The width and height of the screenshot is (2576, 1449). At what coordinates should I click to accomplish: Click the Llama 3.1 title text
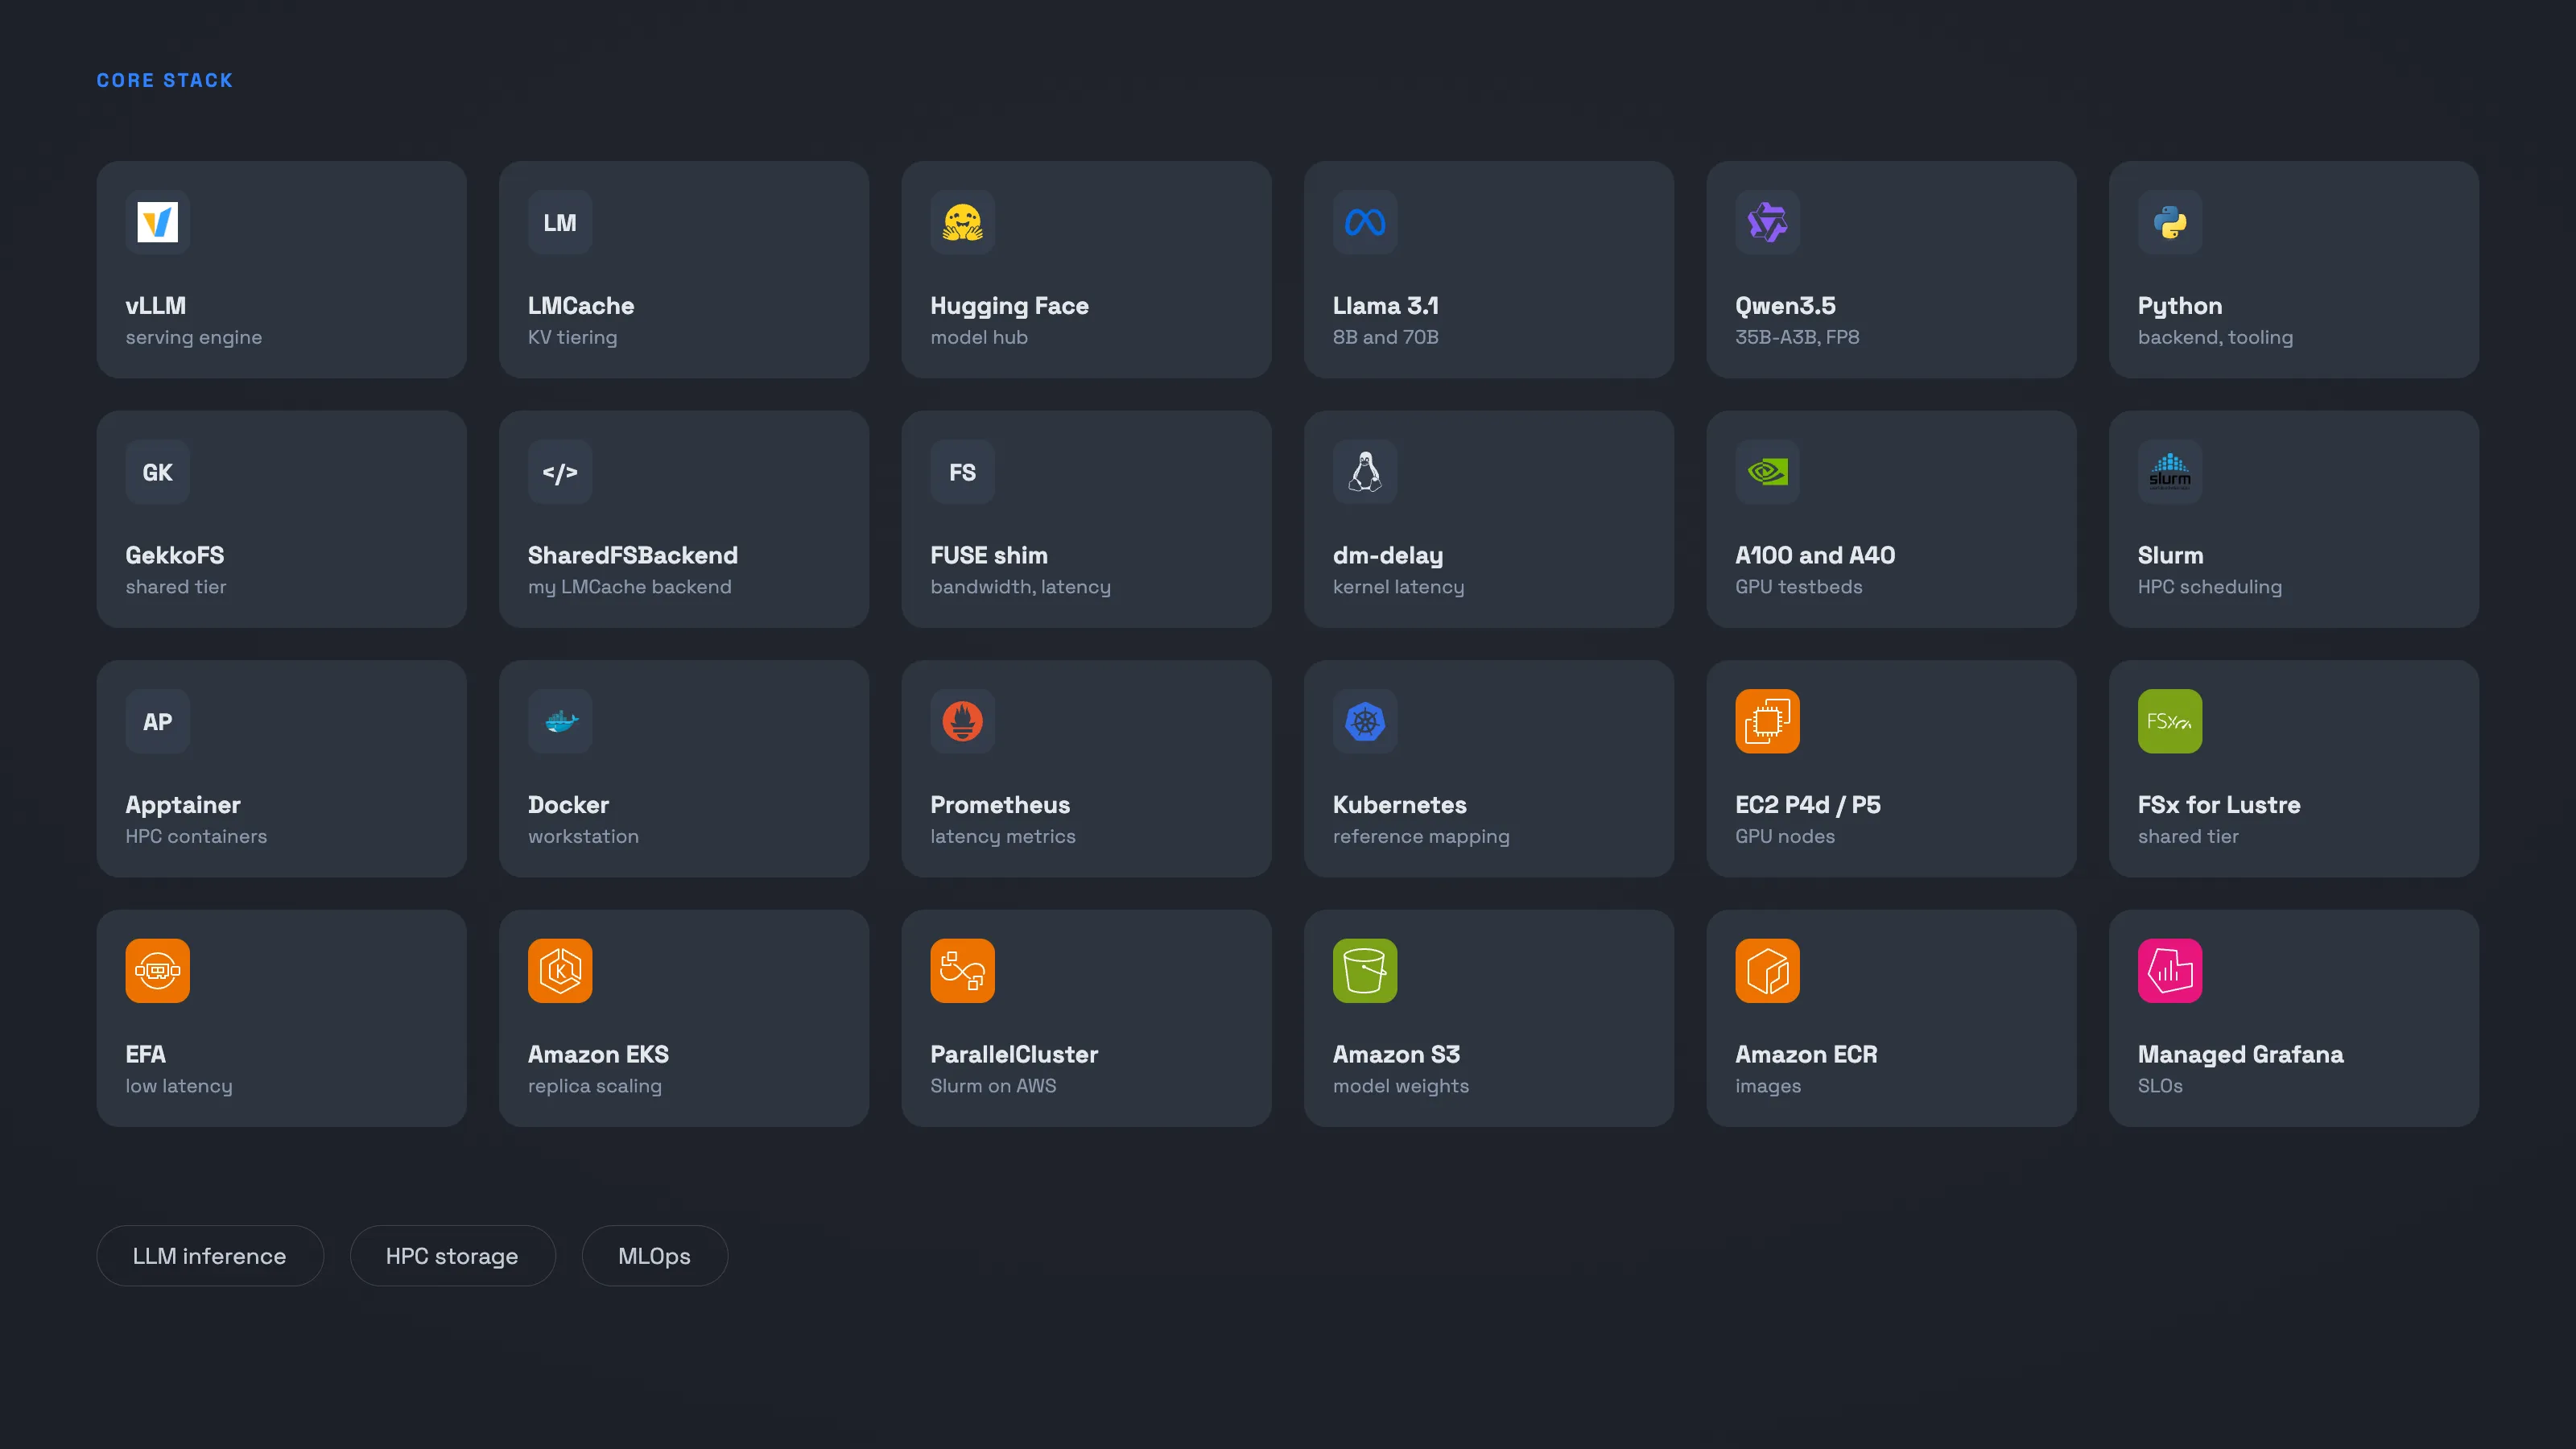tap(1386, 306)
